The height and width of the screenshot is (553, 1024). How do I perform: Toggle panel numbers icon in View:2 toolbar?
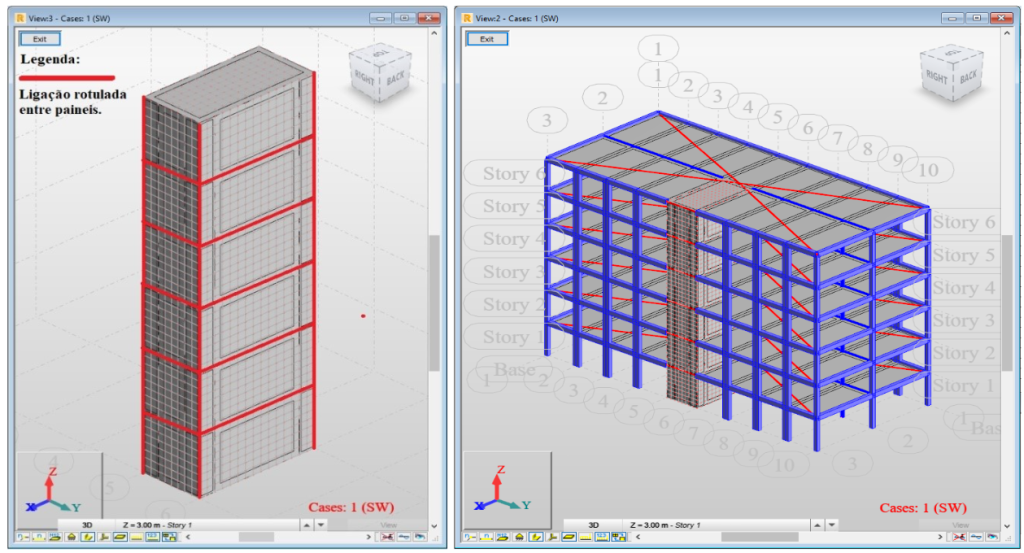tap(503, 537)
